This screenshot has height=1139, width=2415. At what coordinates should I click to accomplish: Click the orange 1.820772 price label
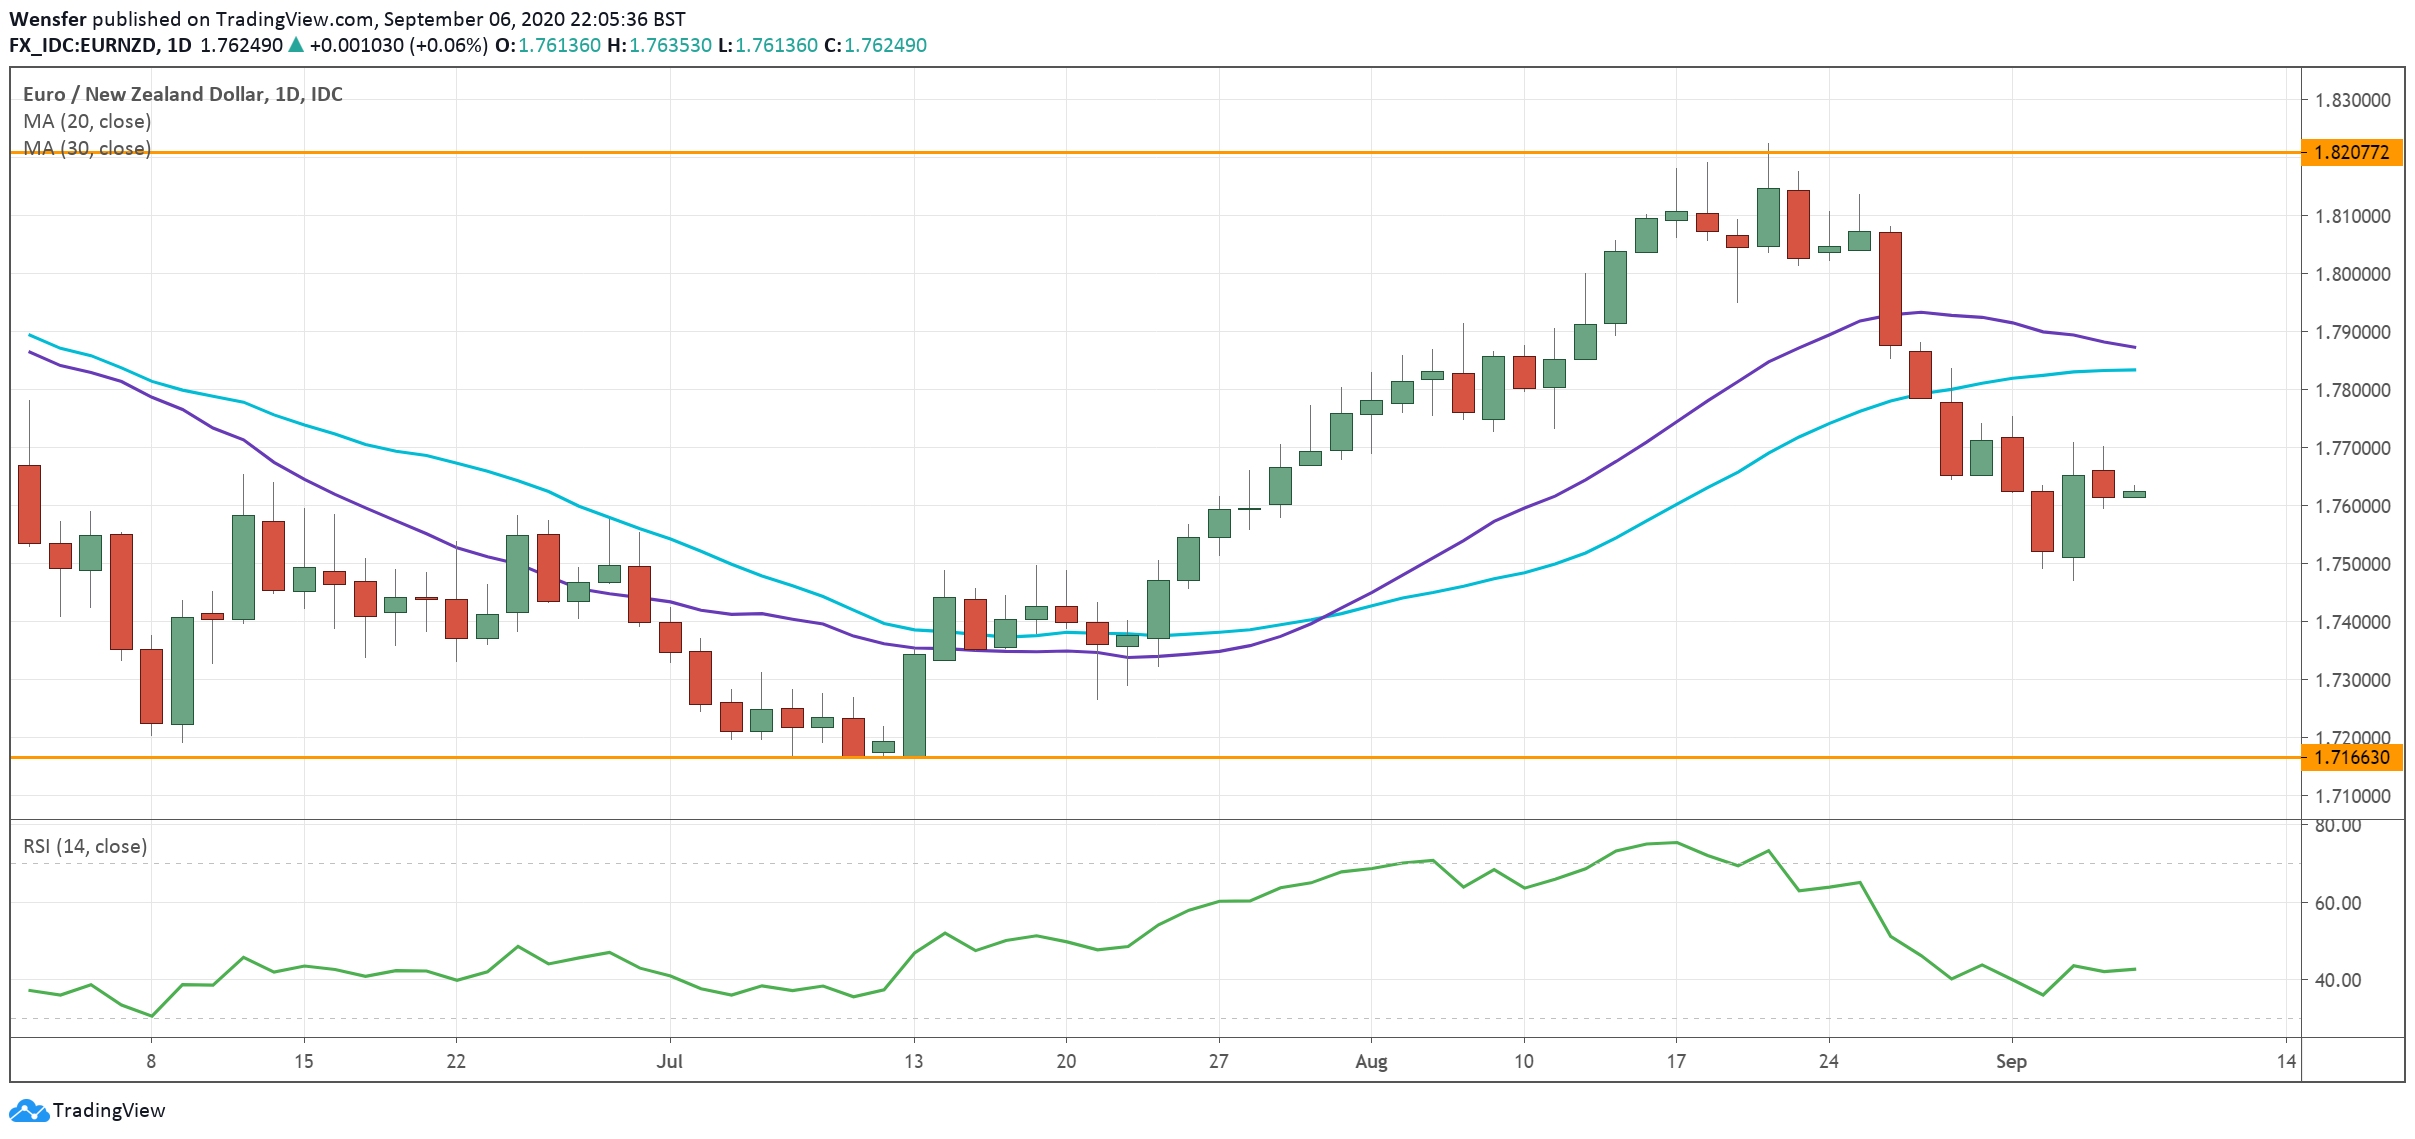(2351, 152)
